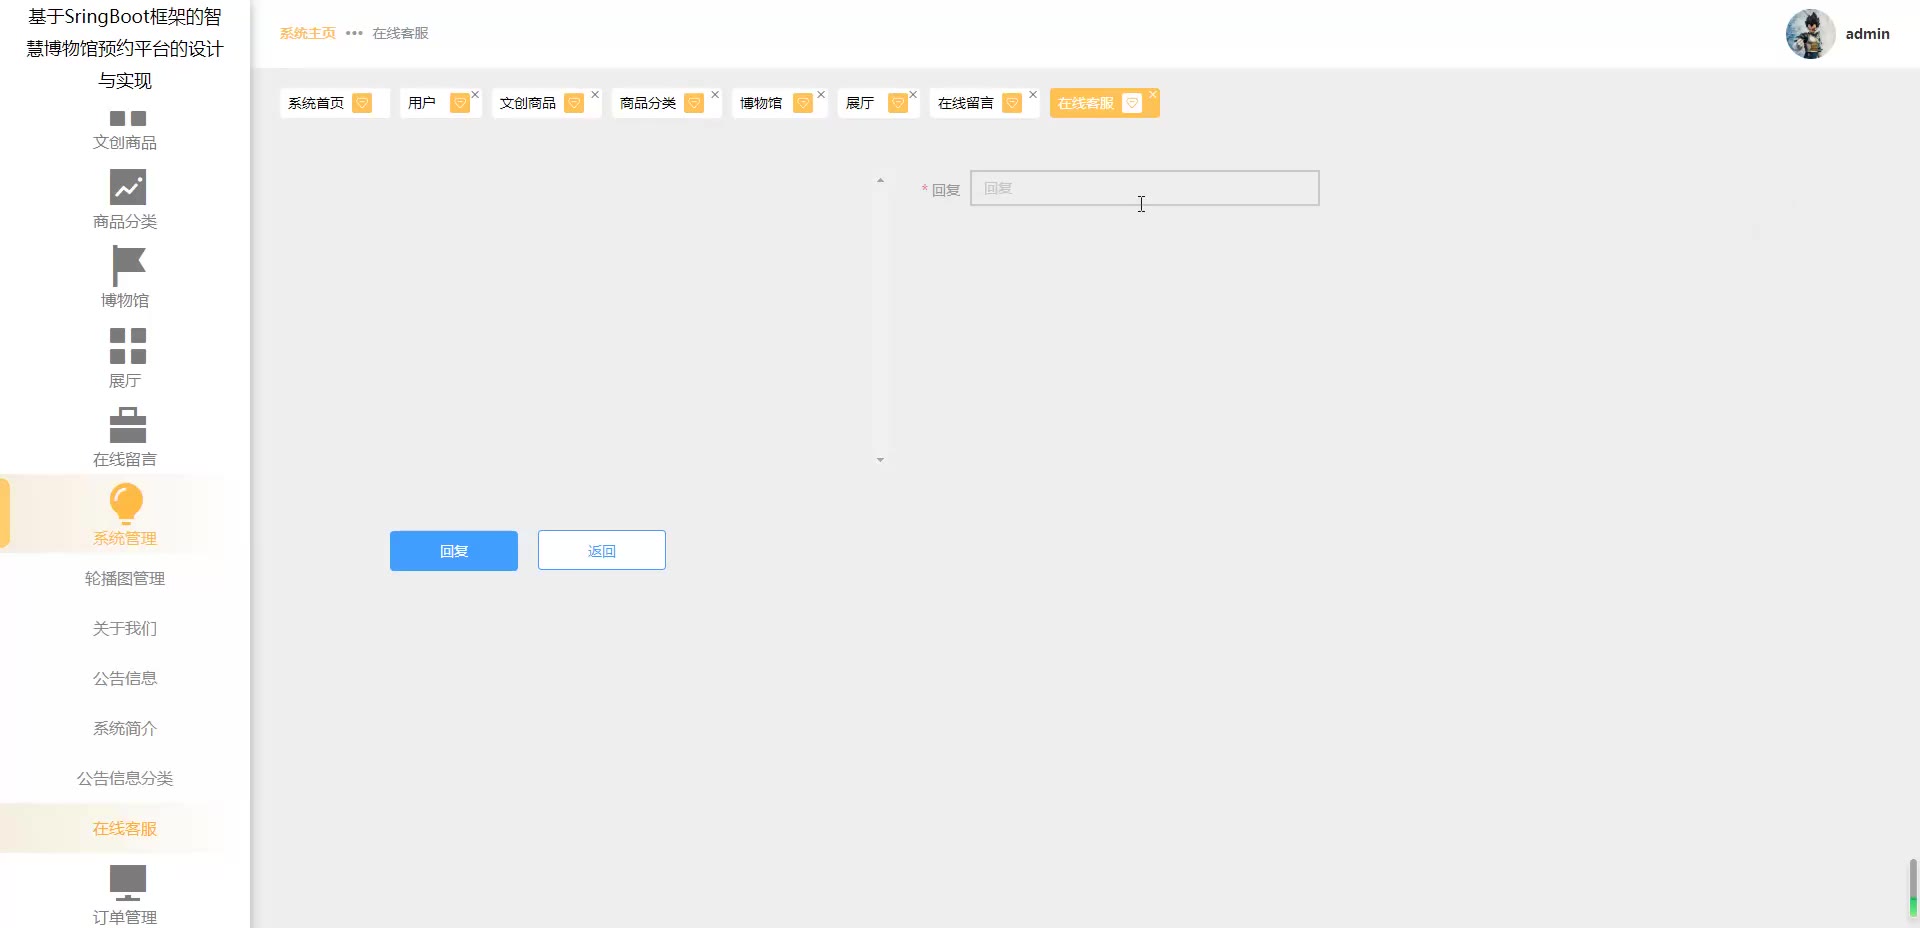Click badge icon on 在线客服 tab

[x=1132, y=103]
